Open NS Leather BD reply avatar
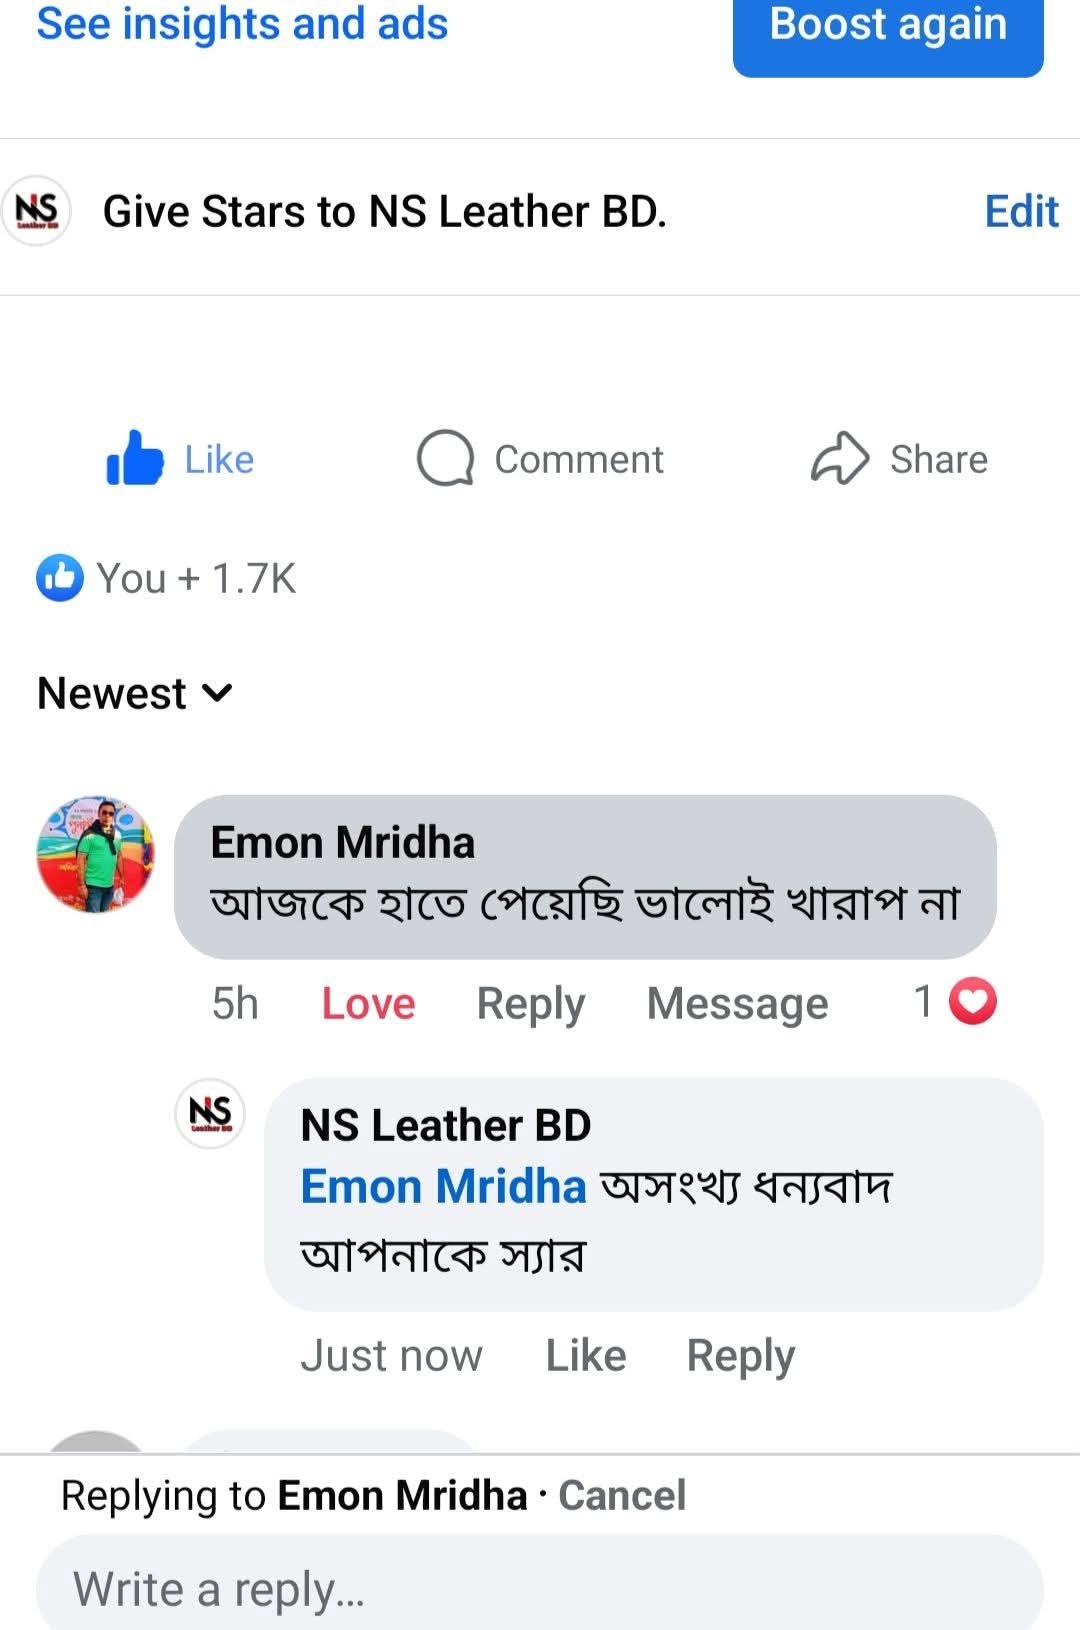This screenshot has width=1080, height=1630. (x=210, y=1113)
